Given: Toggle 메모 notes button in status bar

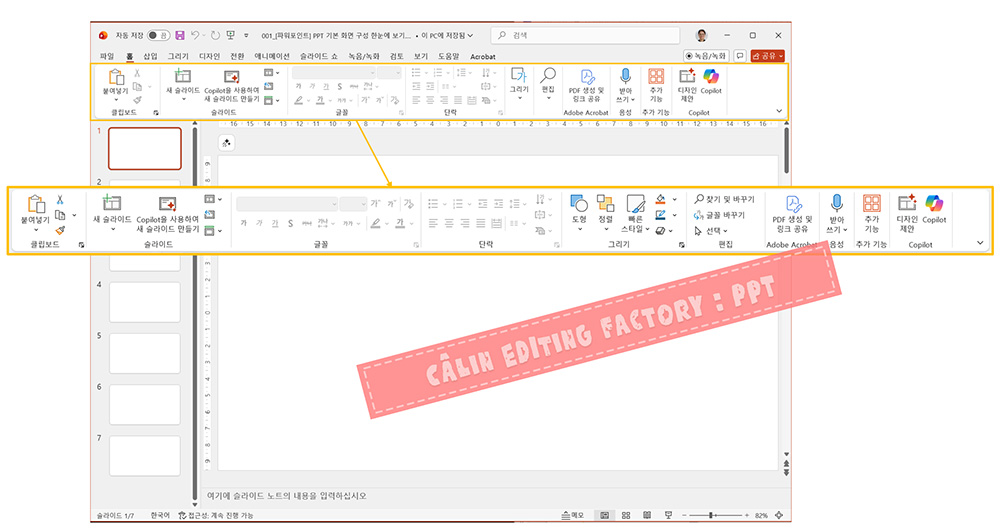Looking at the screenshot, I should (573, 515).
